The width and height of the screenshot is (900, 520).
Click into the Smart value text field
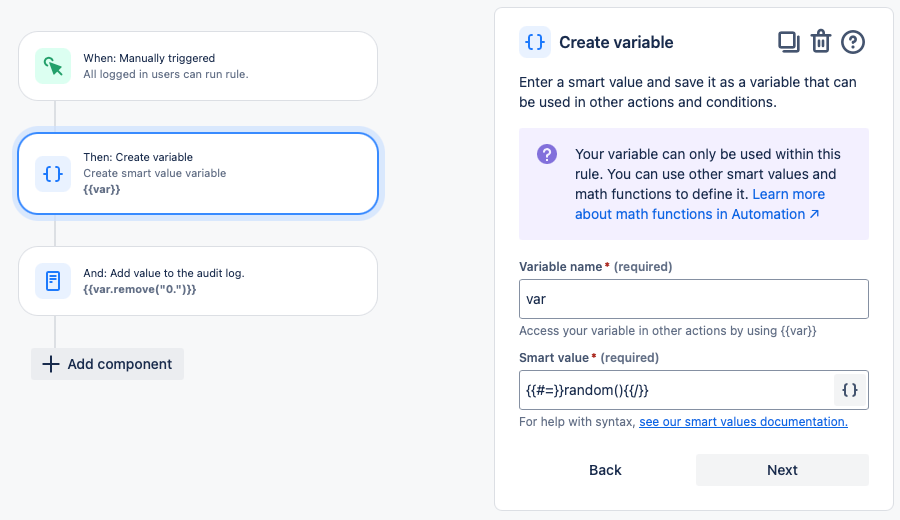tap(677, 390)
